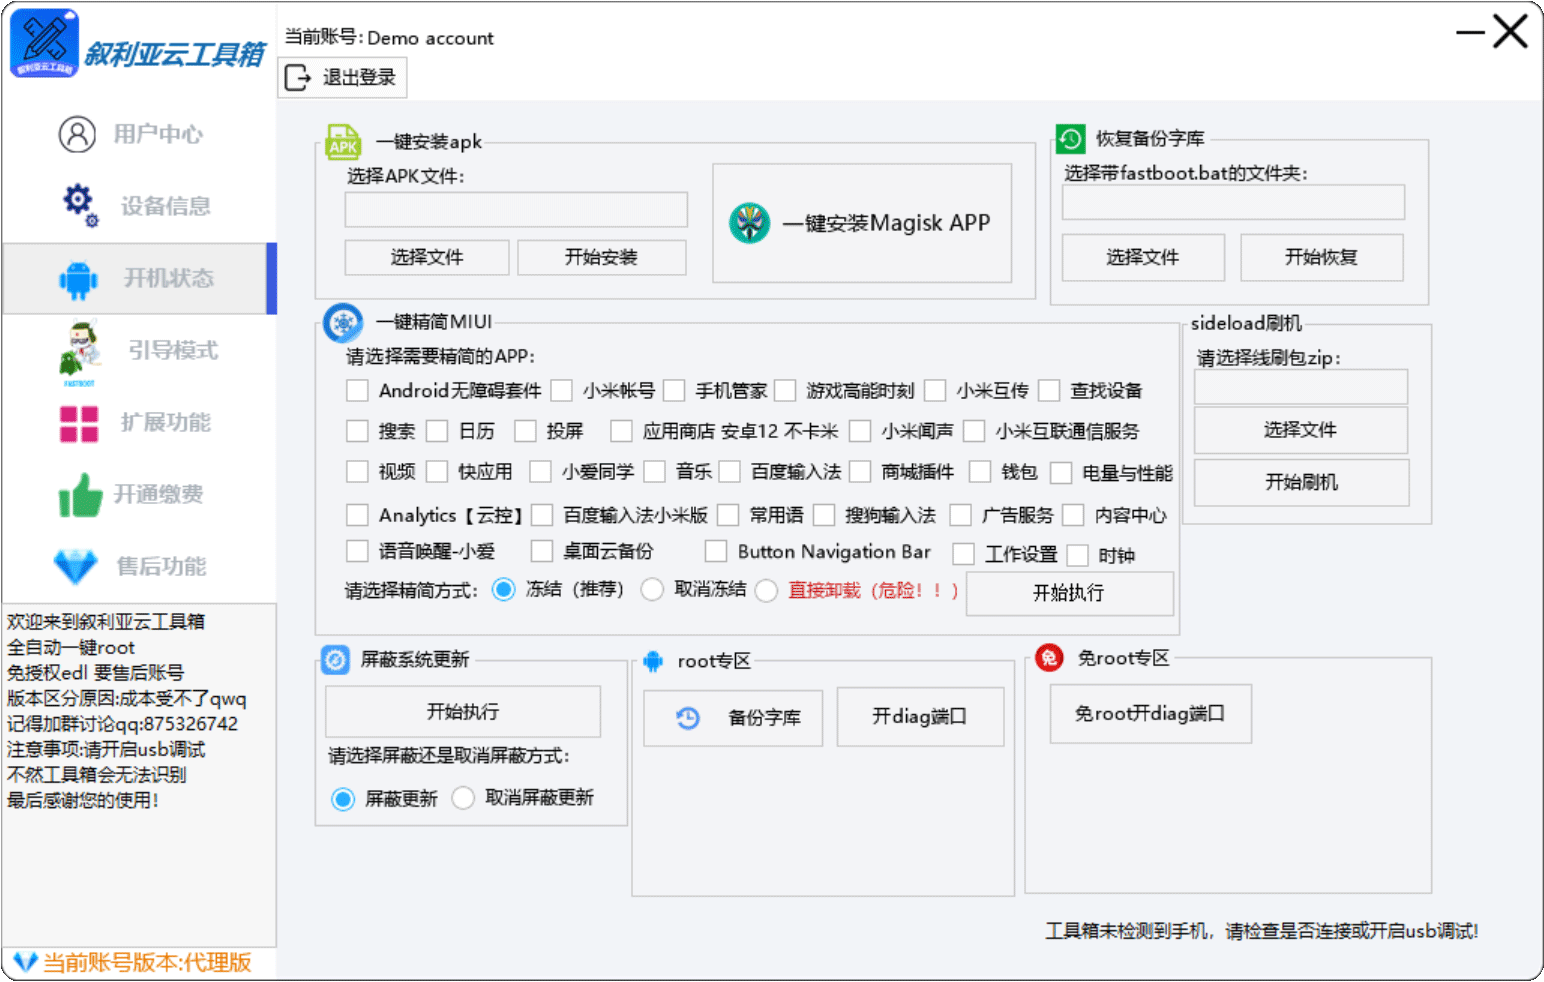The width and height of the screenshot is (1544, 982).
Task: Open after-sales blue diamond icon
Action: pyautogui.click(x=76, y=566)
